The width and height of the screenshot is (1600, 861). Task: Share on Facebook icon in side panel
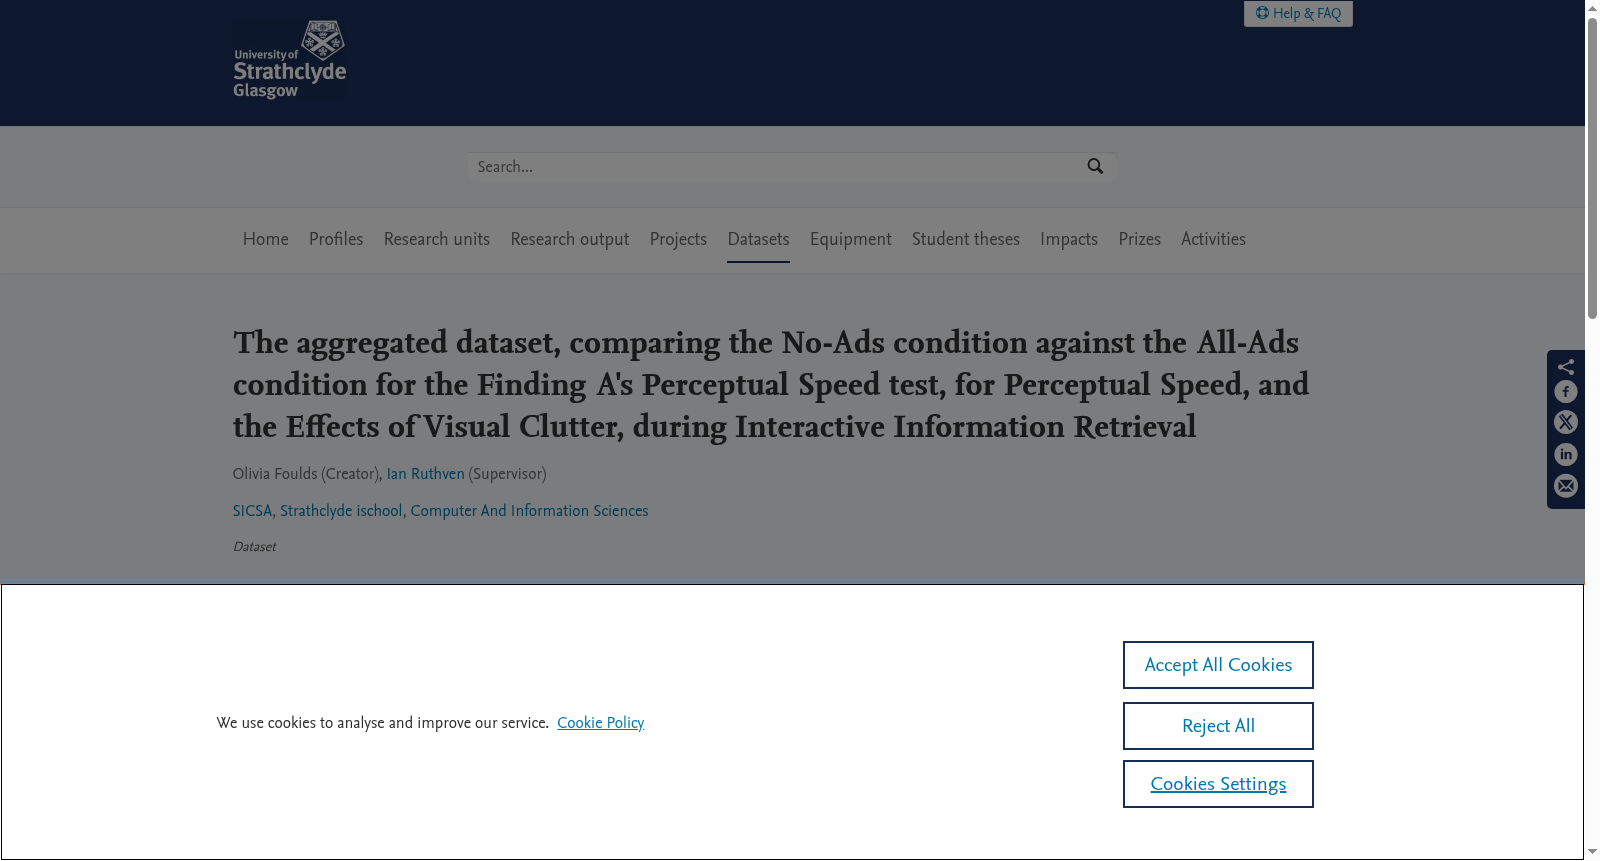(x=1566, y=392)
